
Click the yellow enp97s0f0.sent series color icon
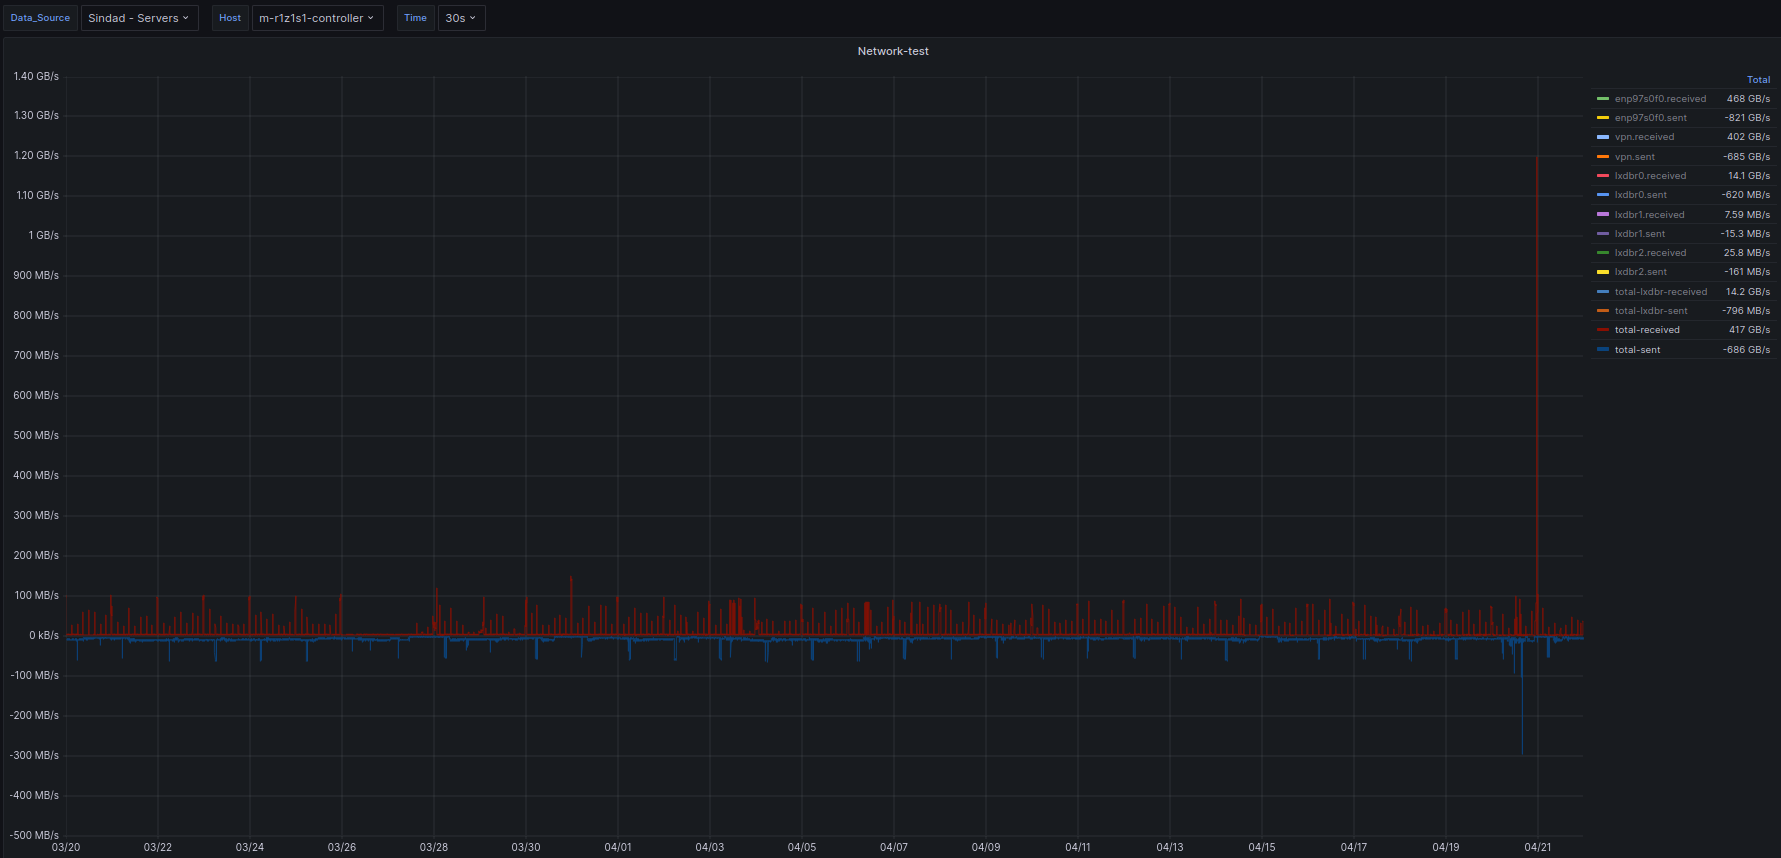coord(1603,118)
